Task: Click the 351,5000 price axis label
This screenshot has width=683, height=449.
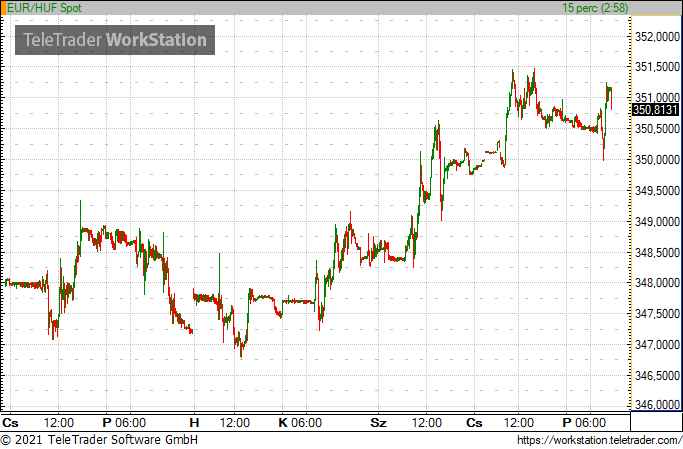Action: coord(657,67)
